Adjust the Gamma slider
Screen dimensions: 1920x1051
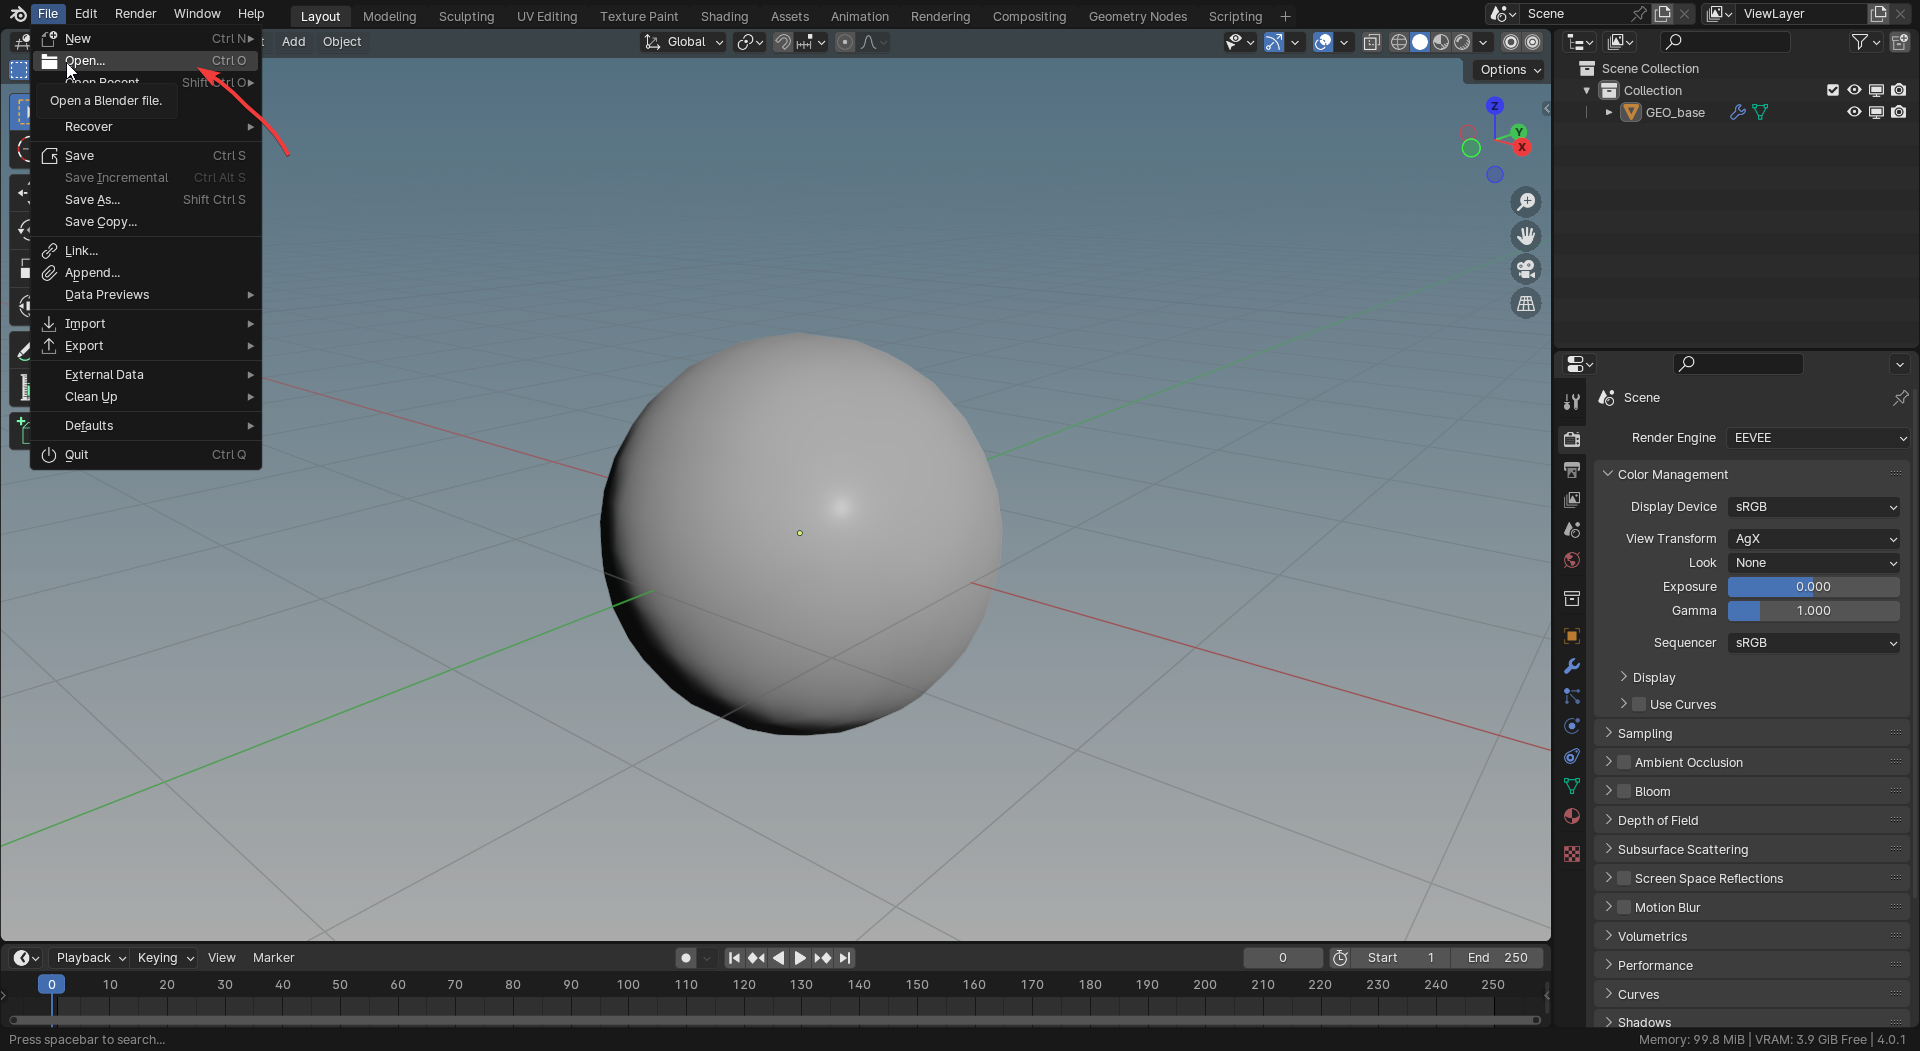(x=1814, y=611)
